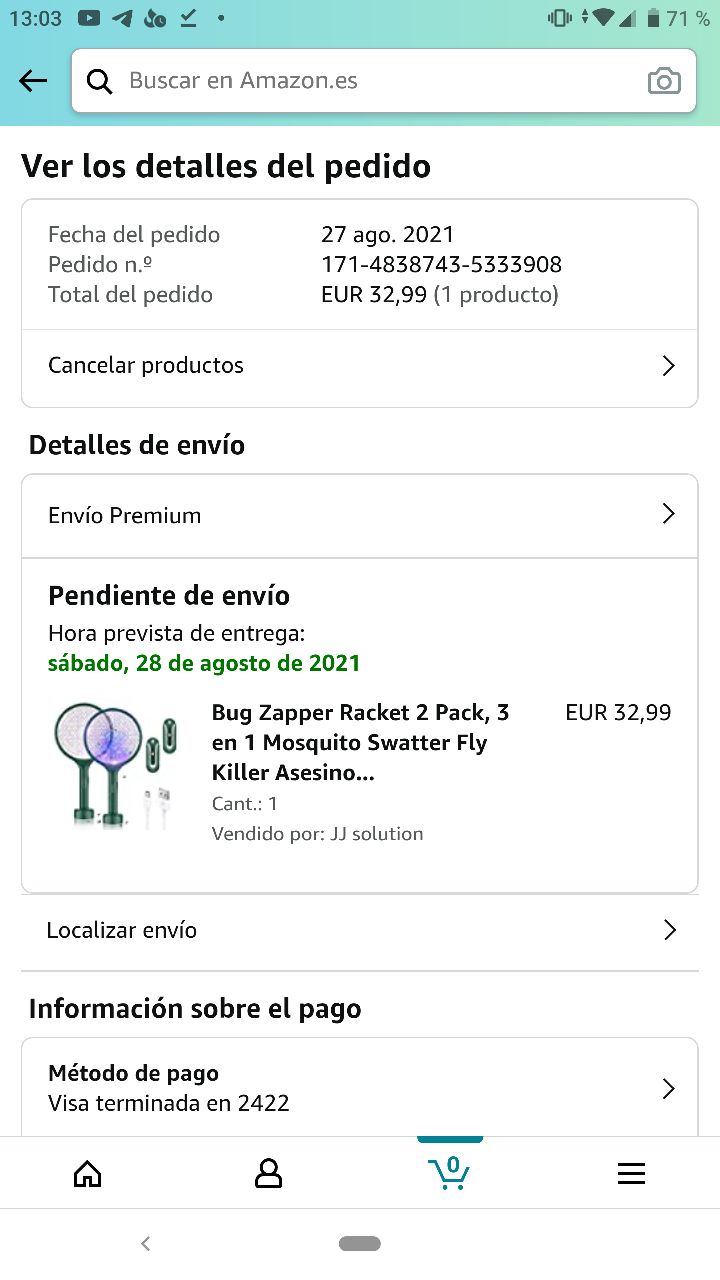Open the account profile tab icon
720x1280 pixels.
(x=268, y=1173)
